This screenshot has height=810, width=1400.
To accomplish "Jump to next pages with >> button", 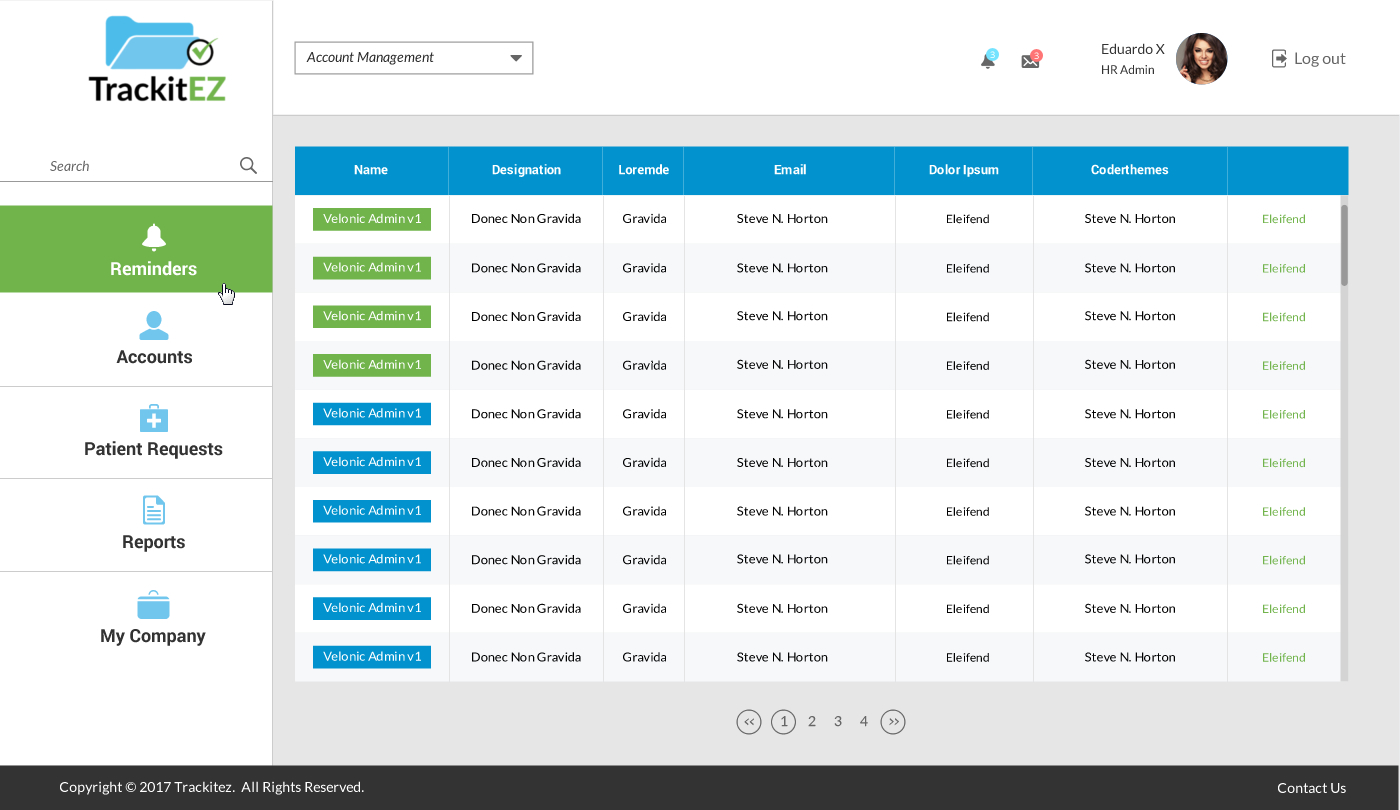I will [x=893, y=722].
